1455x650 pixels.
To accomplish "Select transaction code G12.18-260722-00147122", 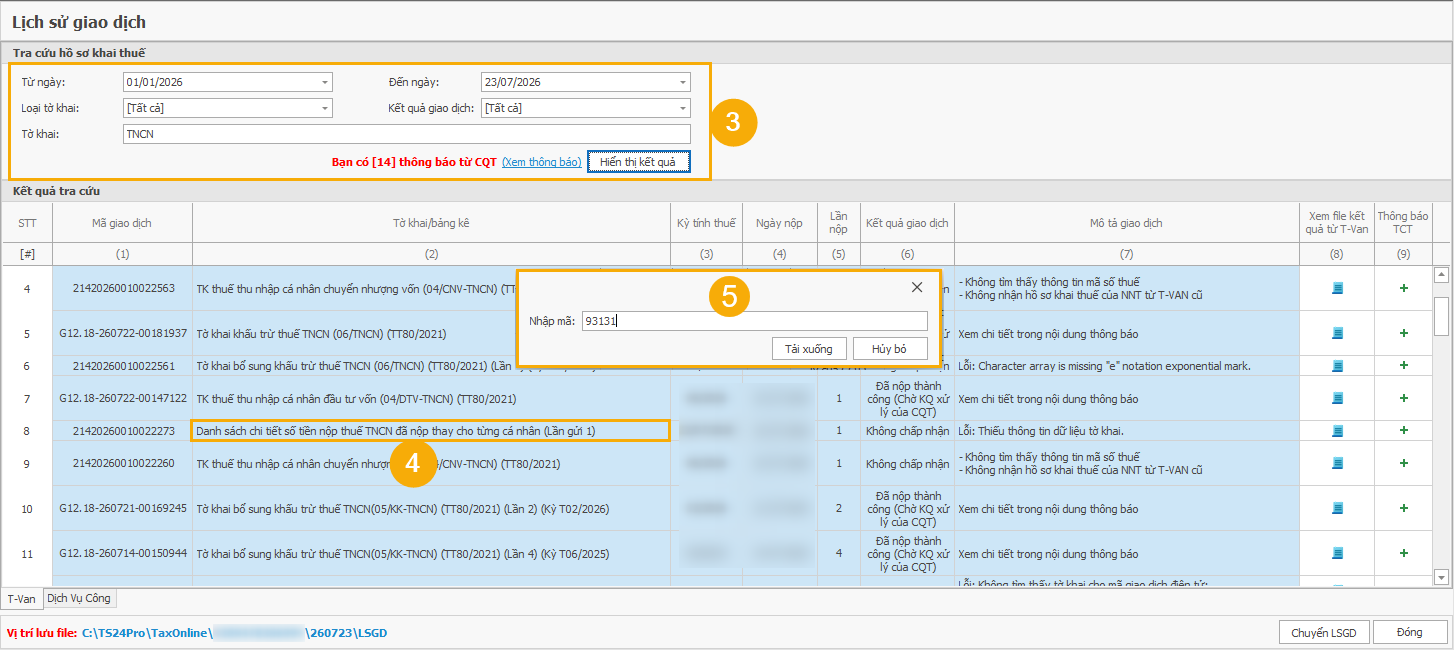I will coord(123,399).
